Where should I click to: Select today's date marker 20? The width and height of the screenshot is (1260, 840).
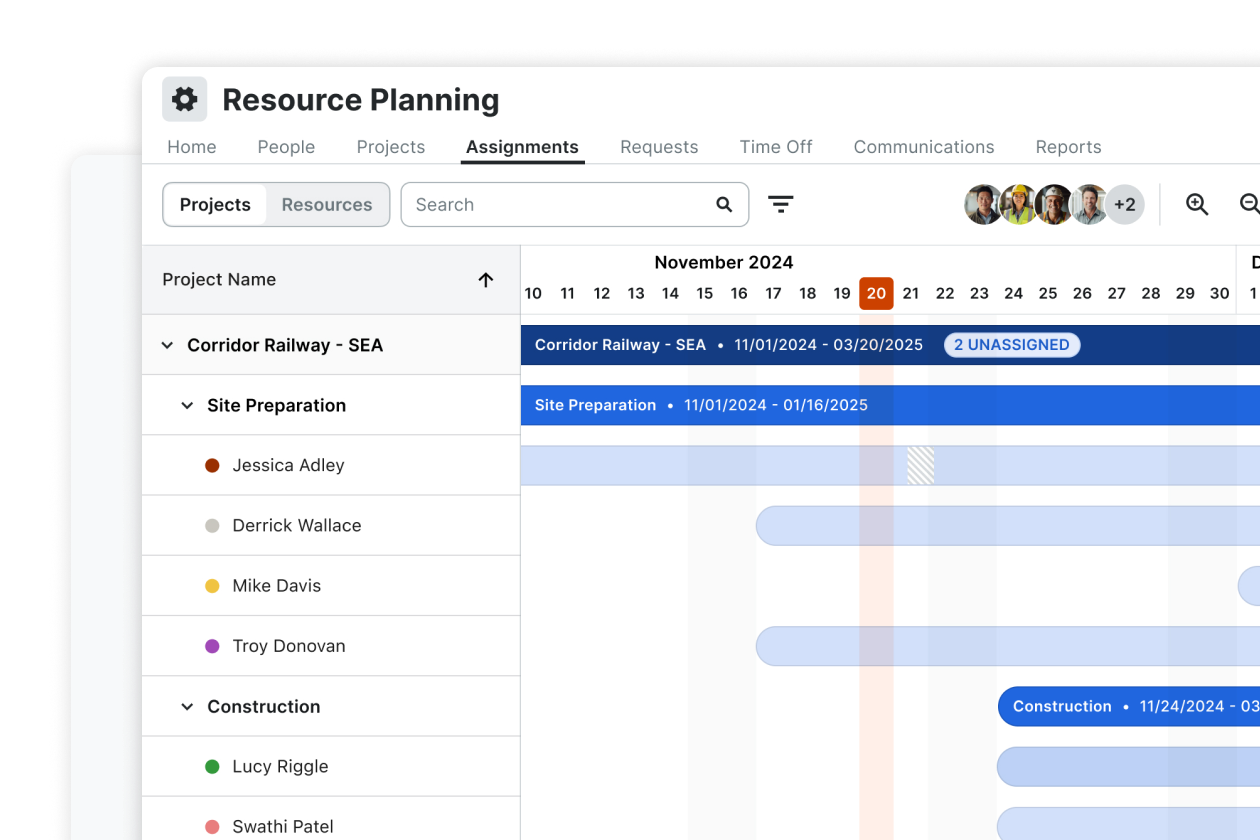coord(876,294)
